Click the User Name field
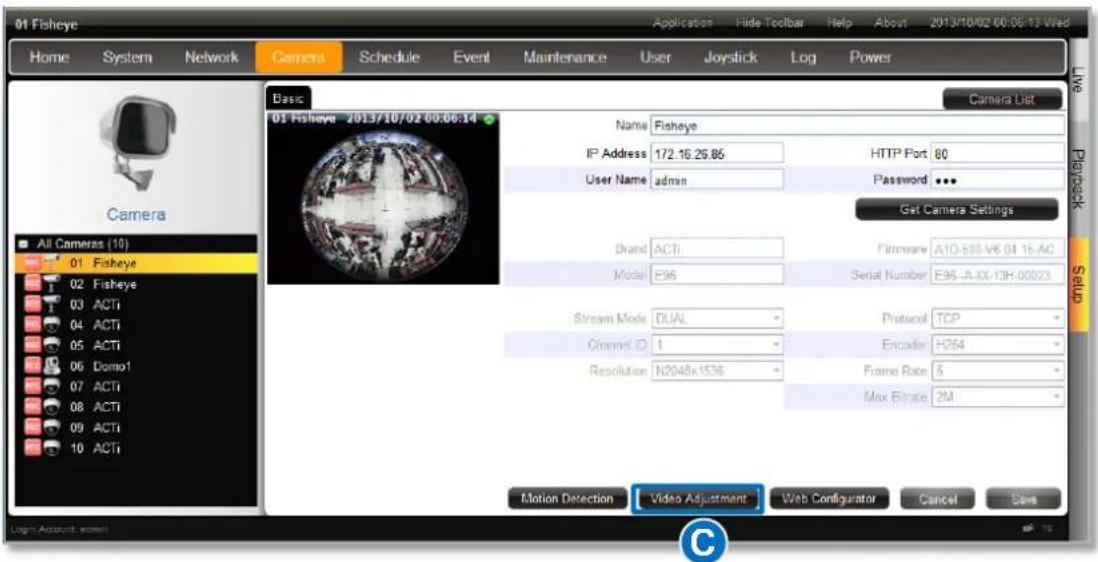 coord(716,179)
